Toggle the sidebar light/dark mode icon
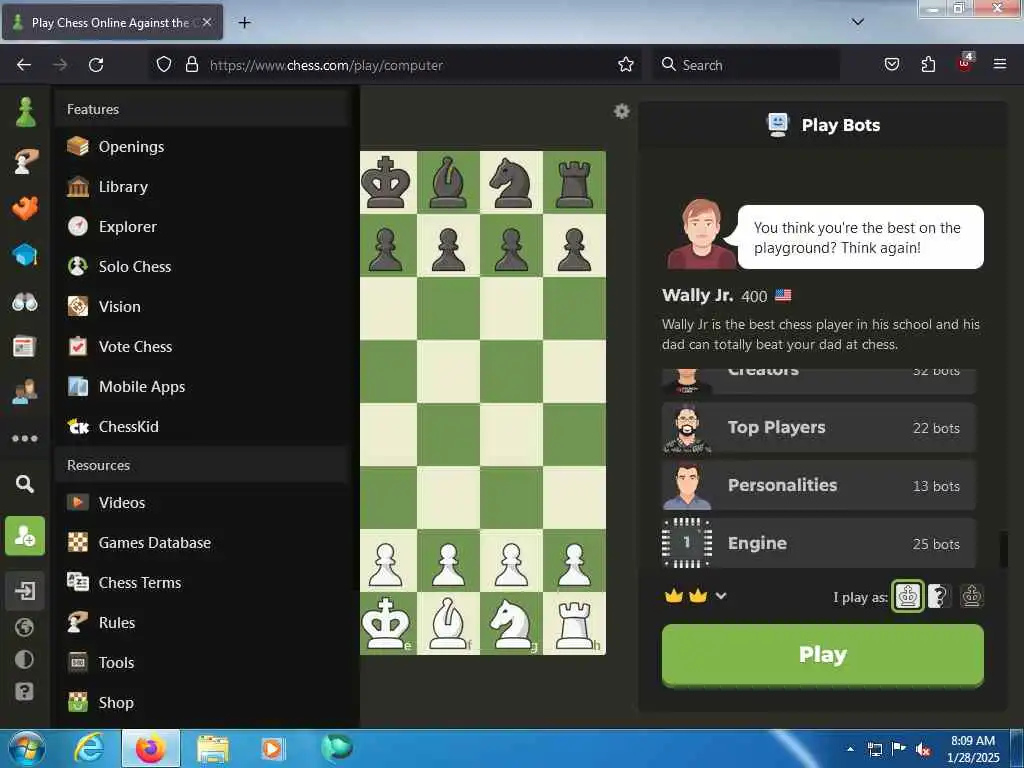Screen dimensions: 1024x768 (24, 659)
